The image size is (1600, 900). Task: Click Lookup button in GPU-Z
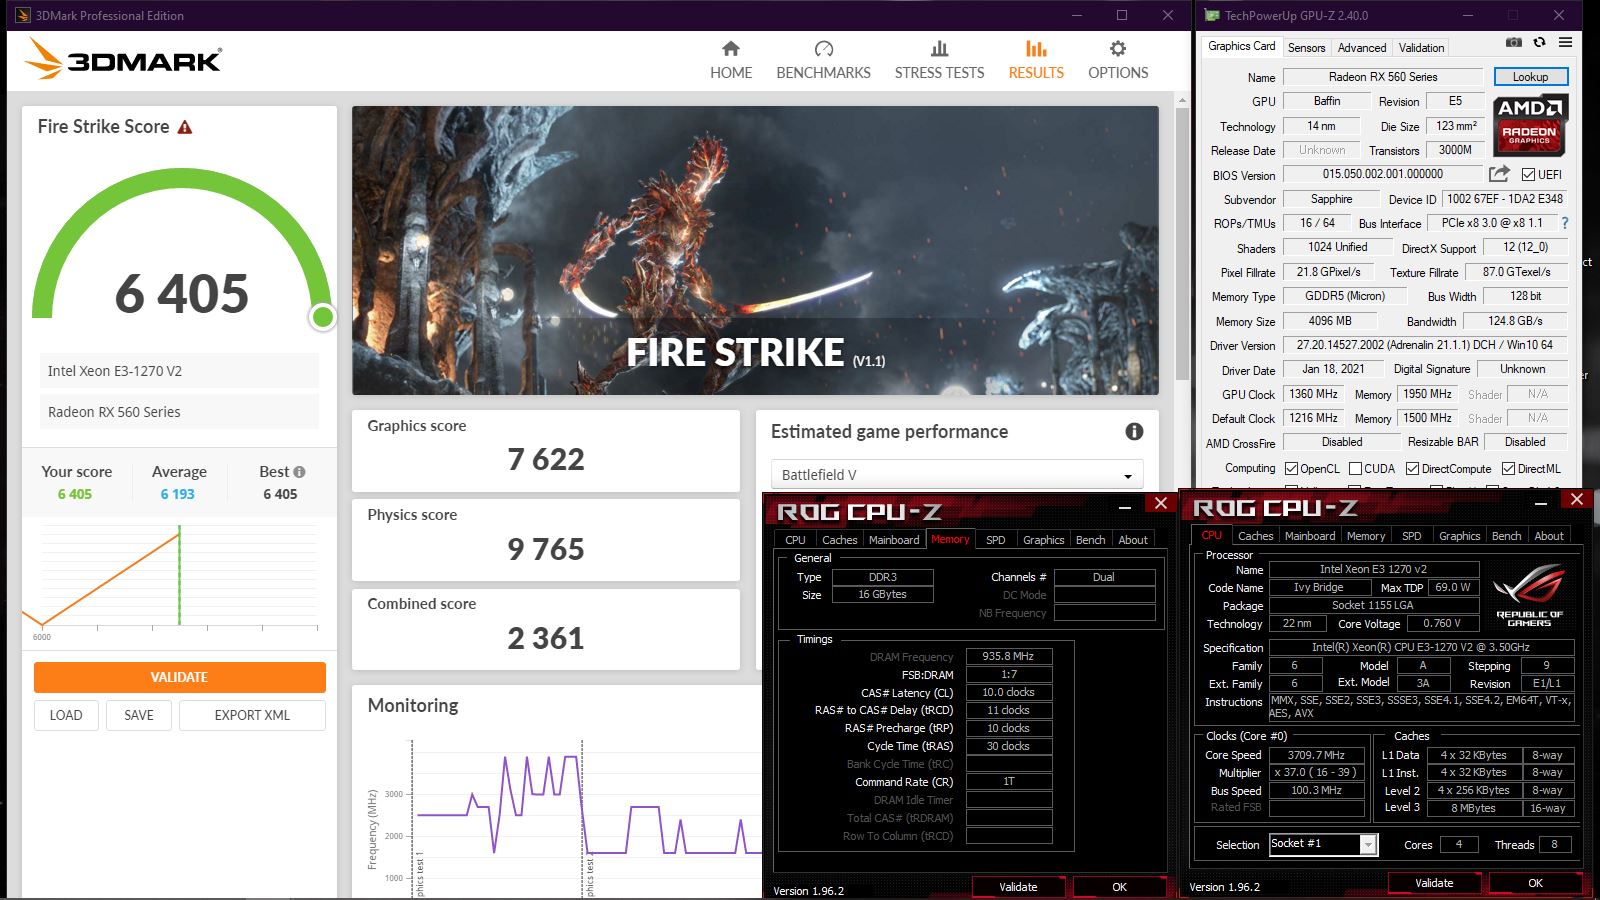[x=1530, y=77]
